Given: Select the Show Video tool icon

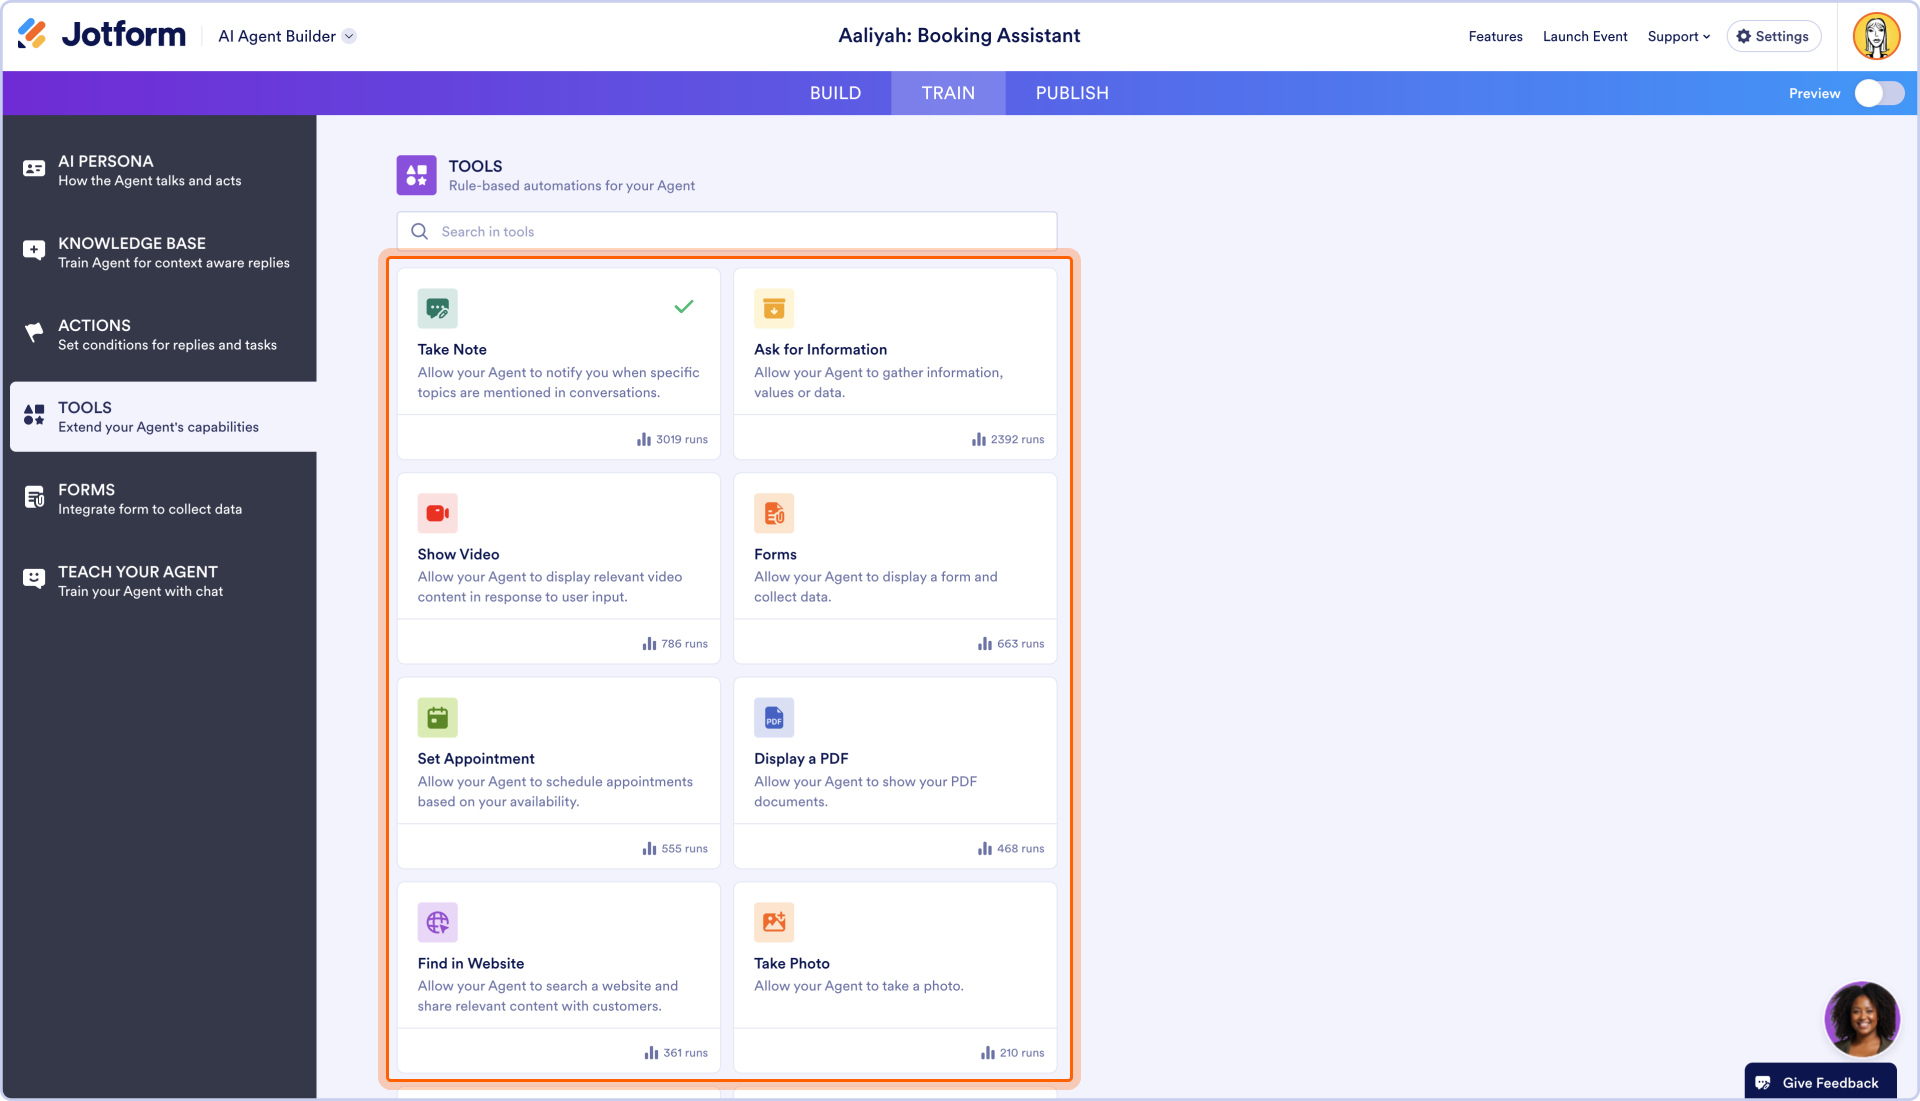Looking at the screenshot, I should 437,513.
